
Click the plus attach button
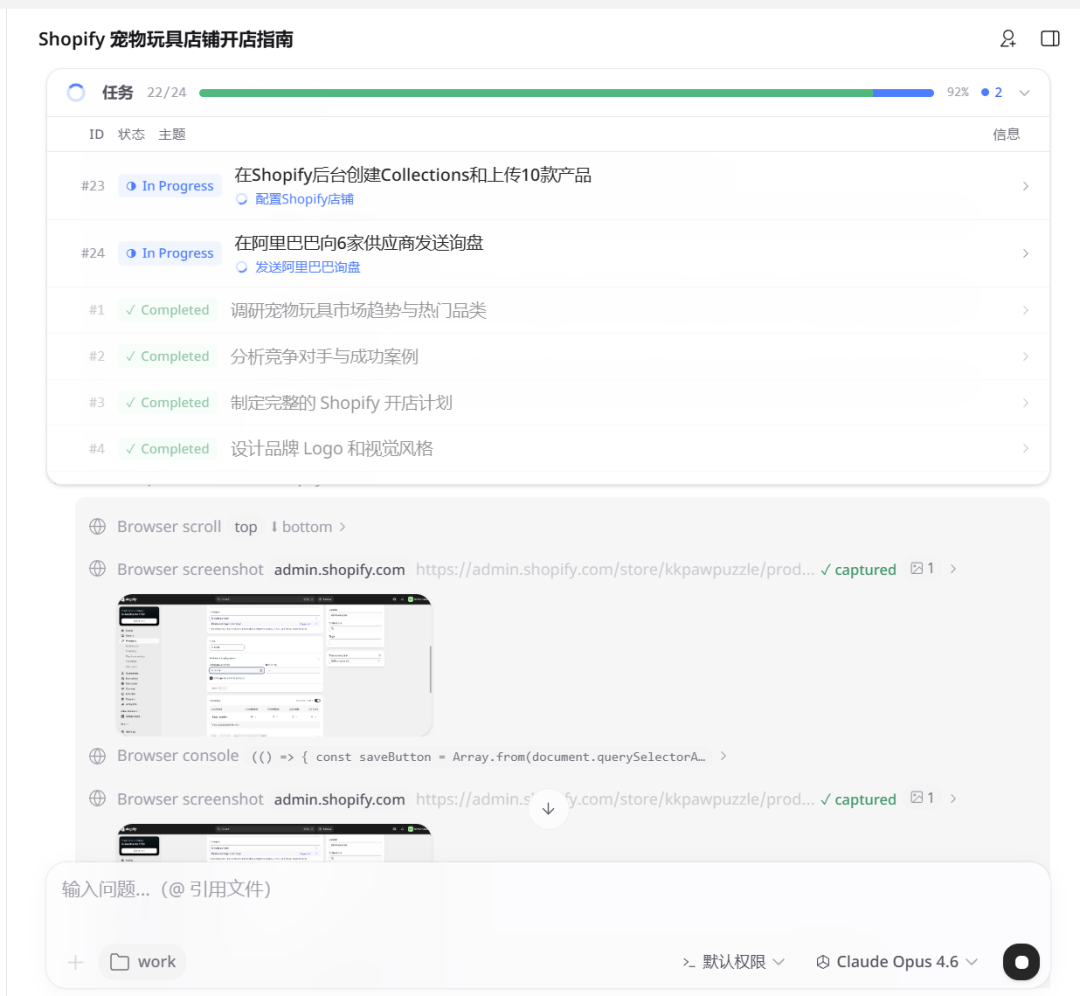tap(76, 962)
